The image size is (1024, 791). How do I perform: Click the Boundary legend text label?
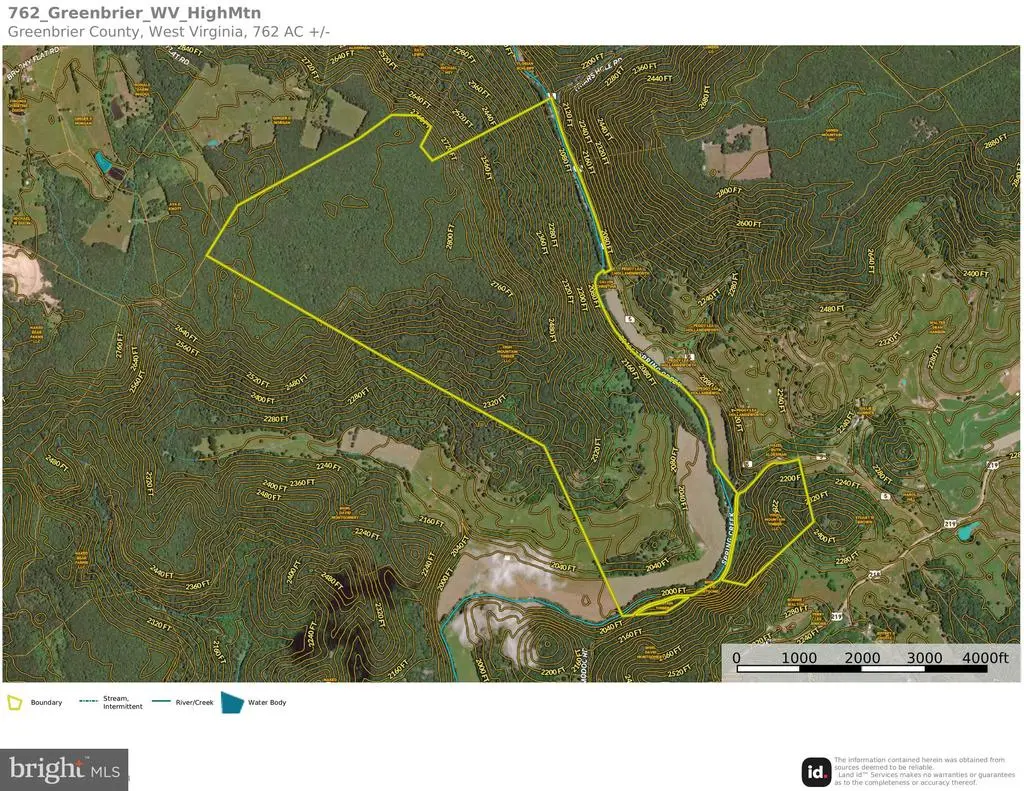pos(46,703)
